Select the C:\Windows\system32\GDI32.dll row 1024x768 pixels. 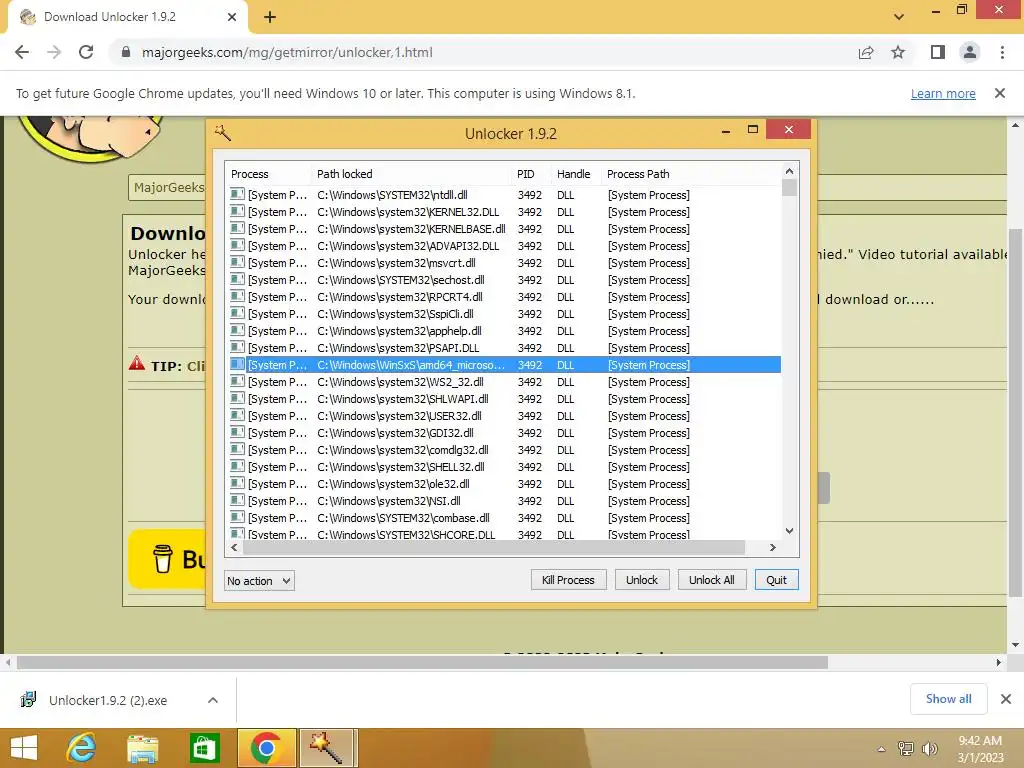click(503, 432)
